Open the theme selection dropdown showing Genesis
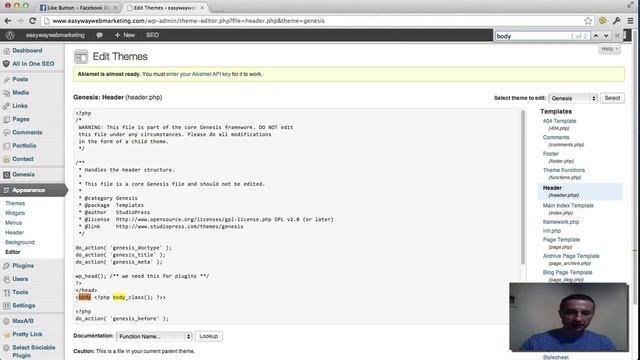 tap(573, 98)
